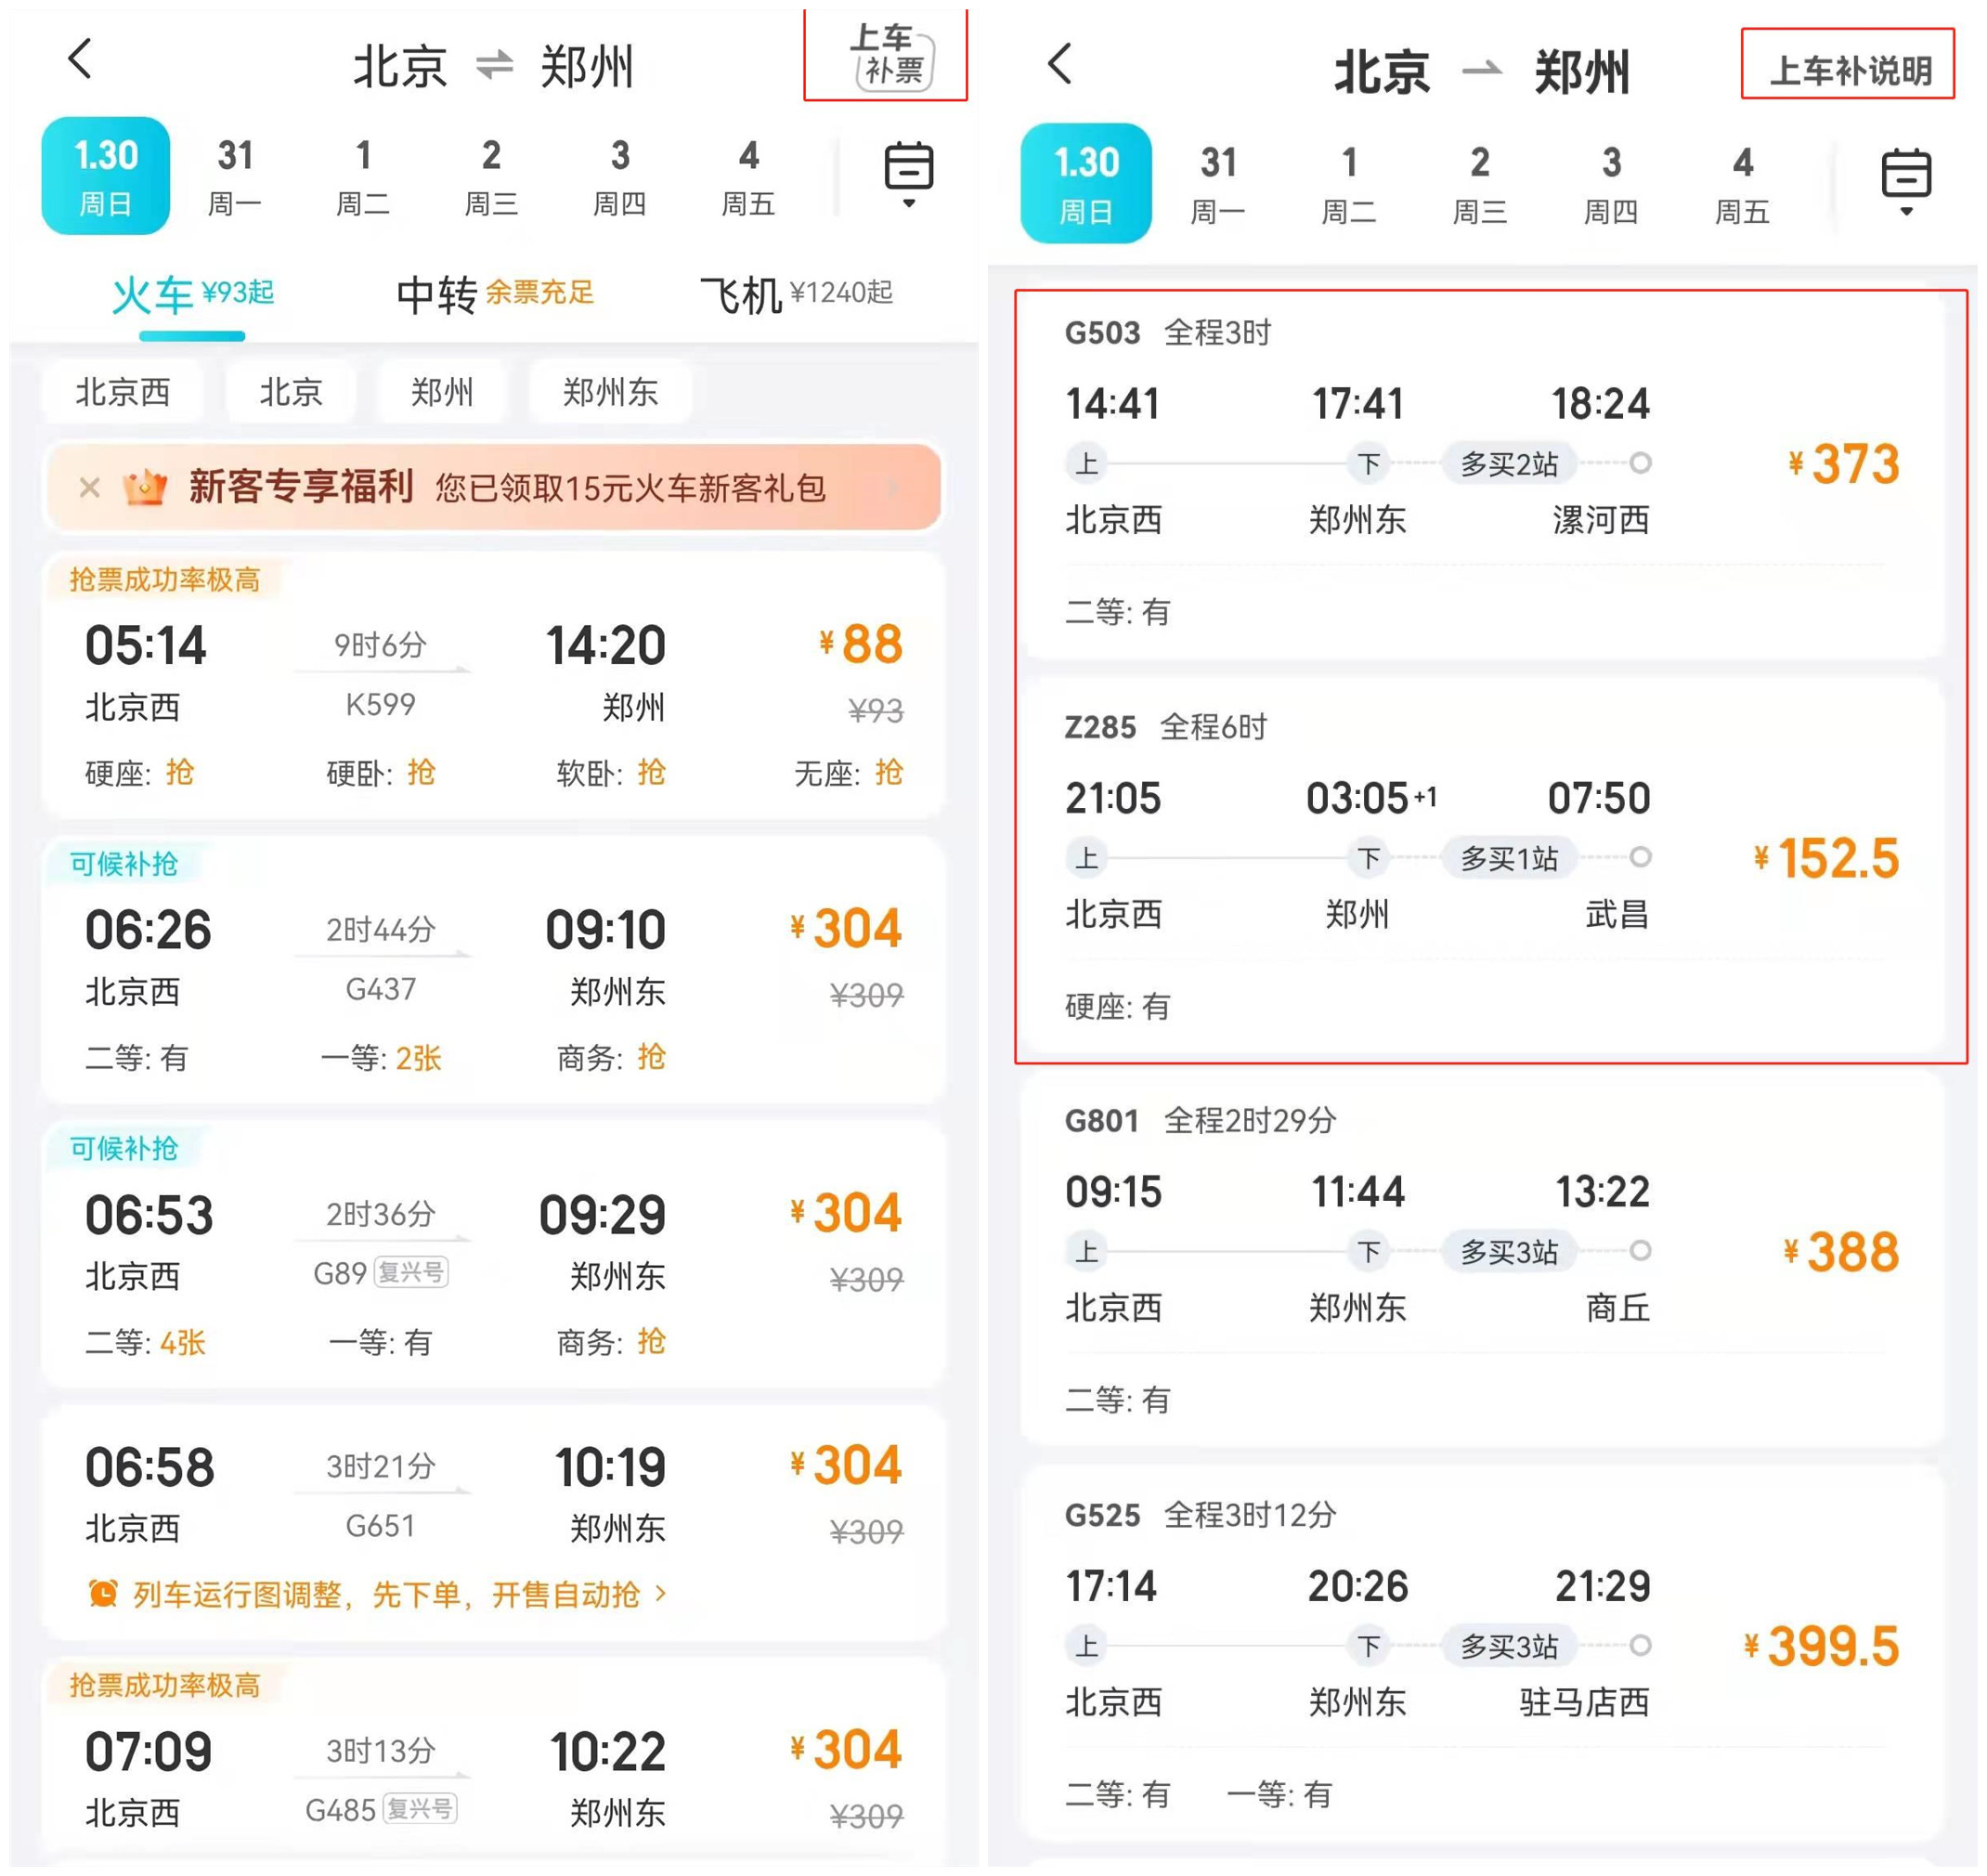Tap price ¥373 on G503
This screenshot has height=1876, width=1987.
(x=1842, y=463)
